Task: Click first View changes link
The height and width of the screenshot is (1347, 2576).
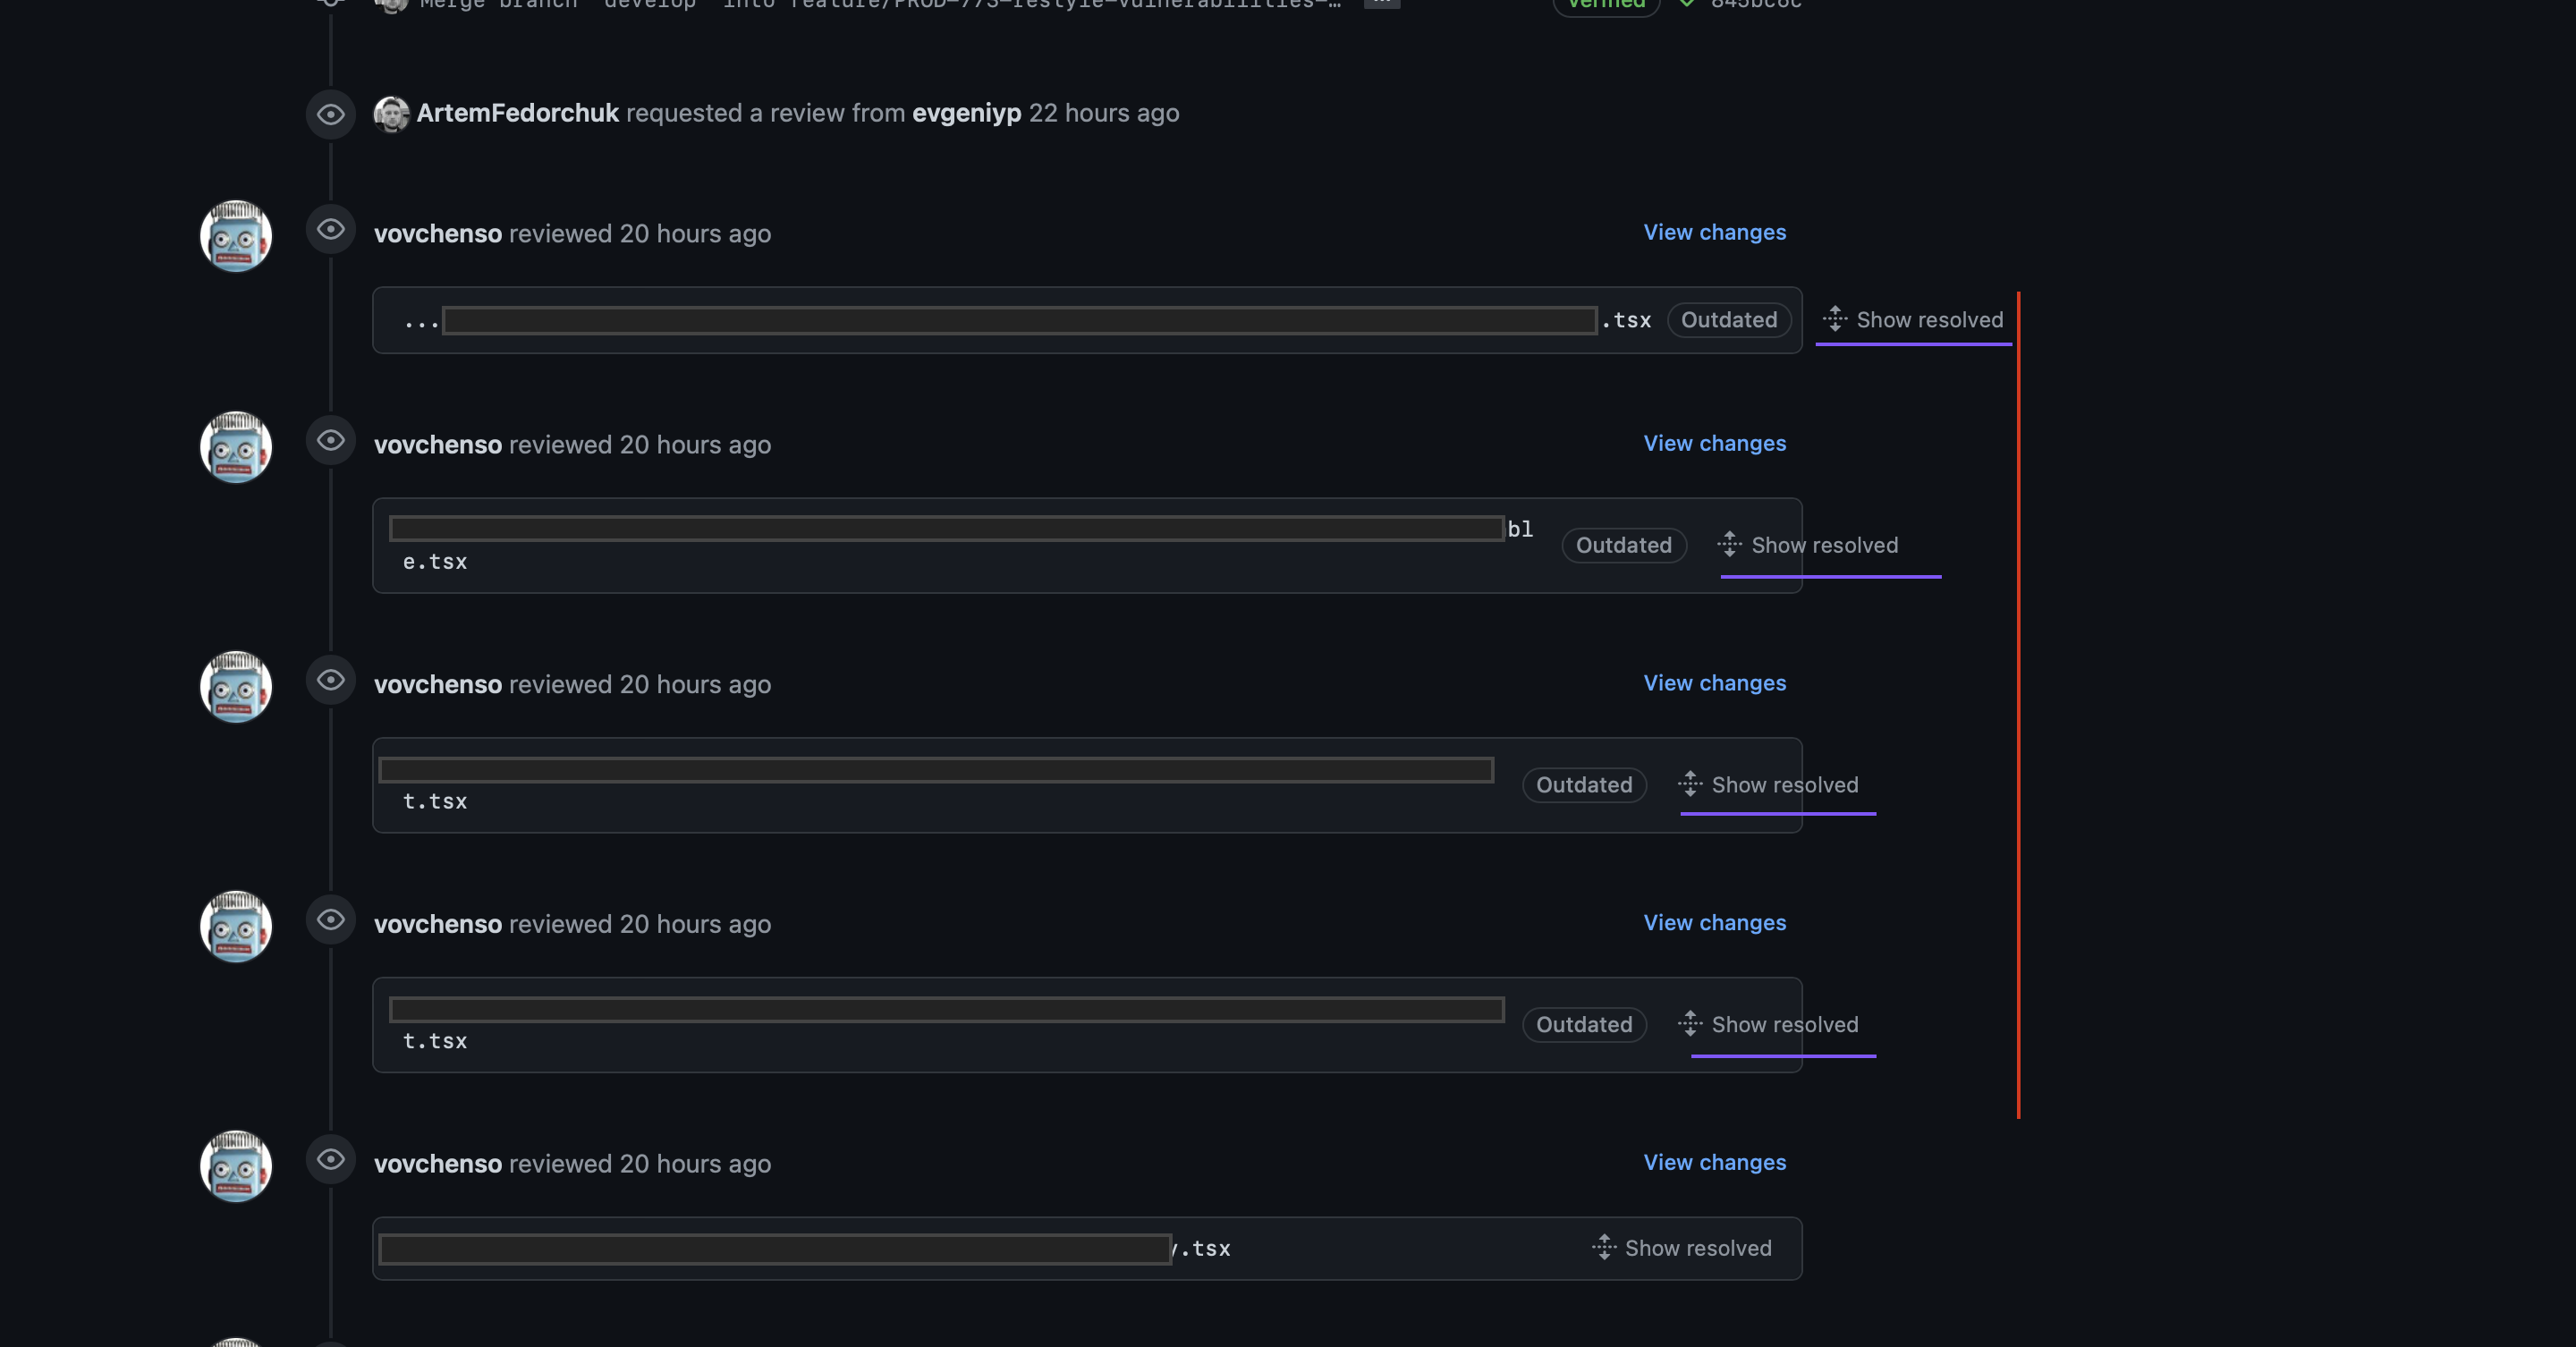Action: coord(1715,232)
